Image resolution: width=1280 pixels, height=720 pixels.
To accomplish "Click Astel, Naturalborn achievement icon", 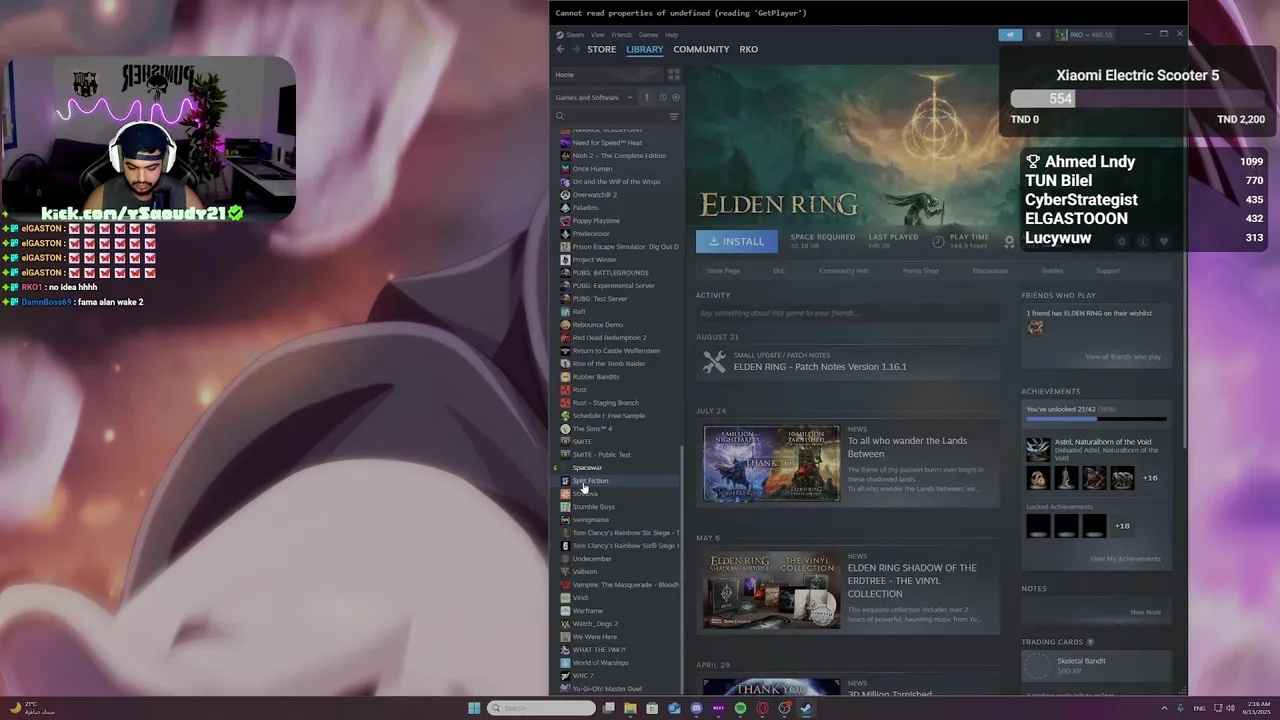I will point(1038,449).
